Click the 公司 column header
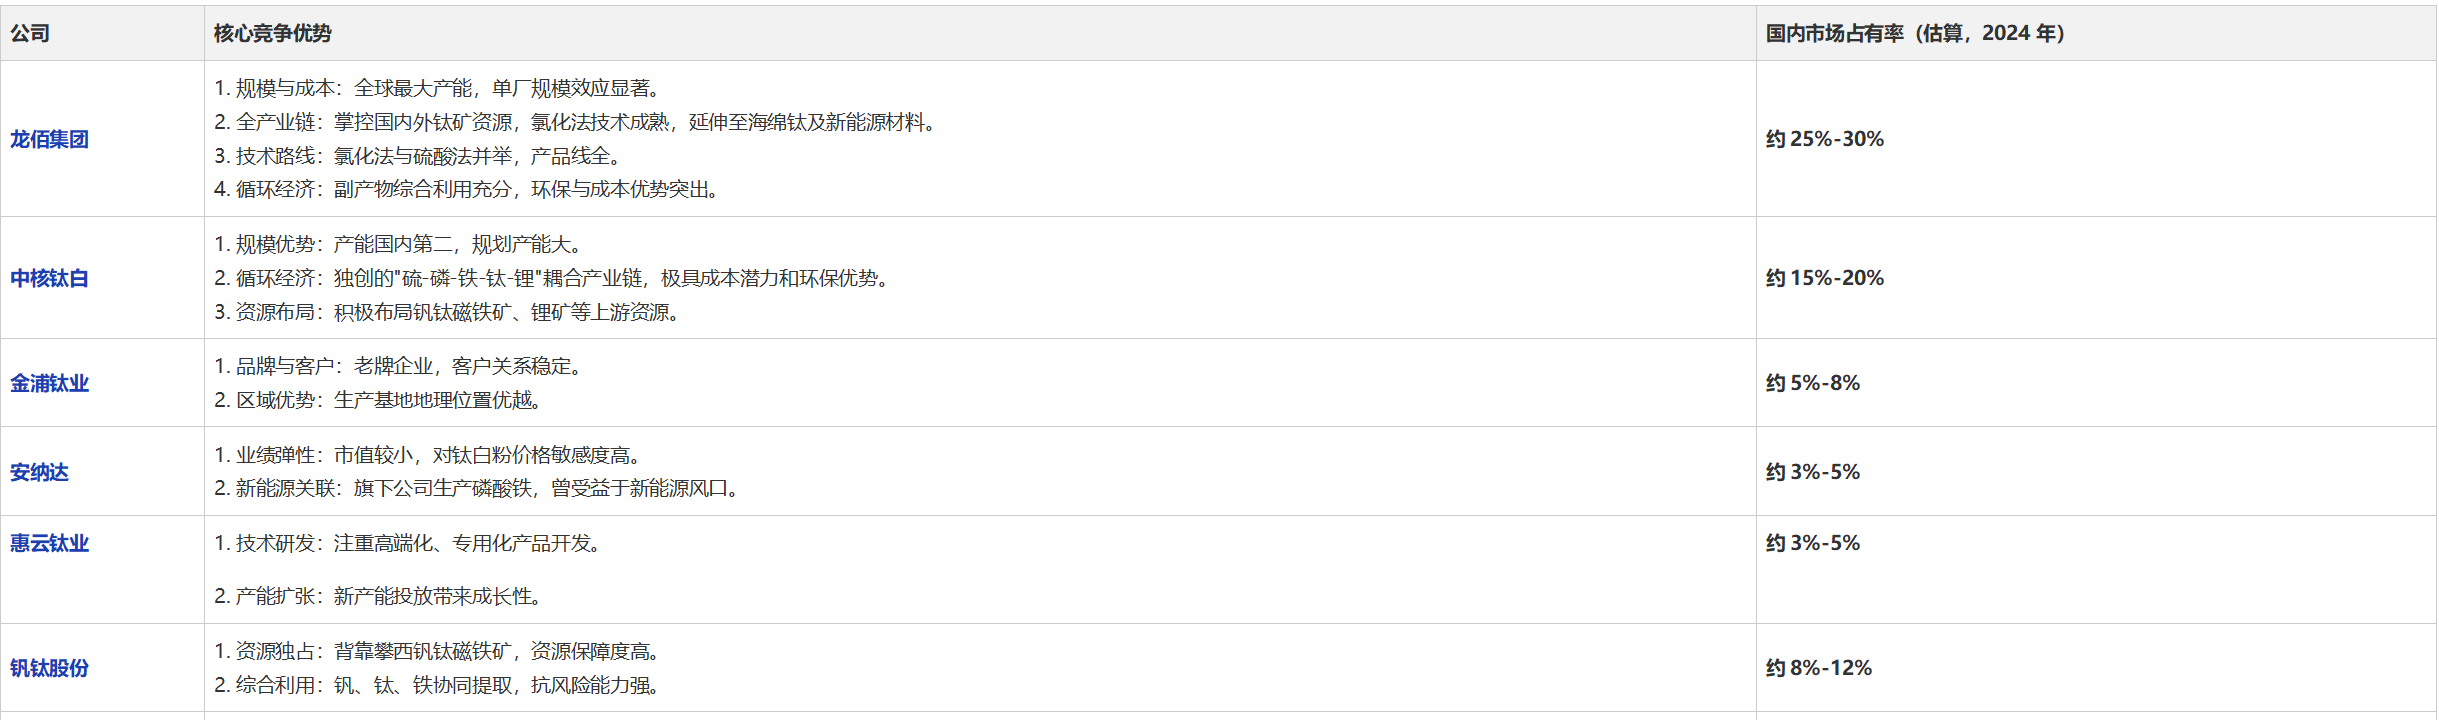 point(30,33)
